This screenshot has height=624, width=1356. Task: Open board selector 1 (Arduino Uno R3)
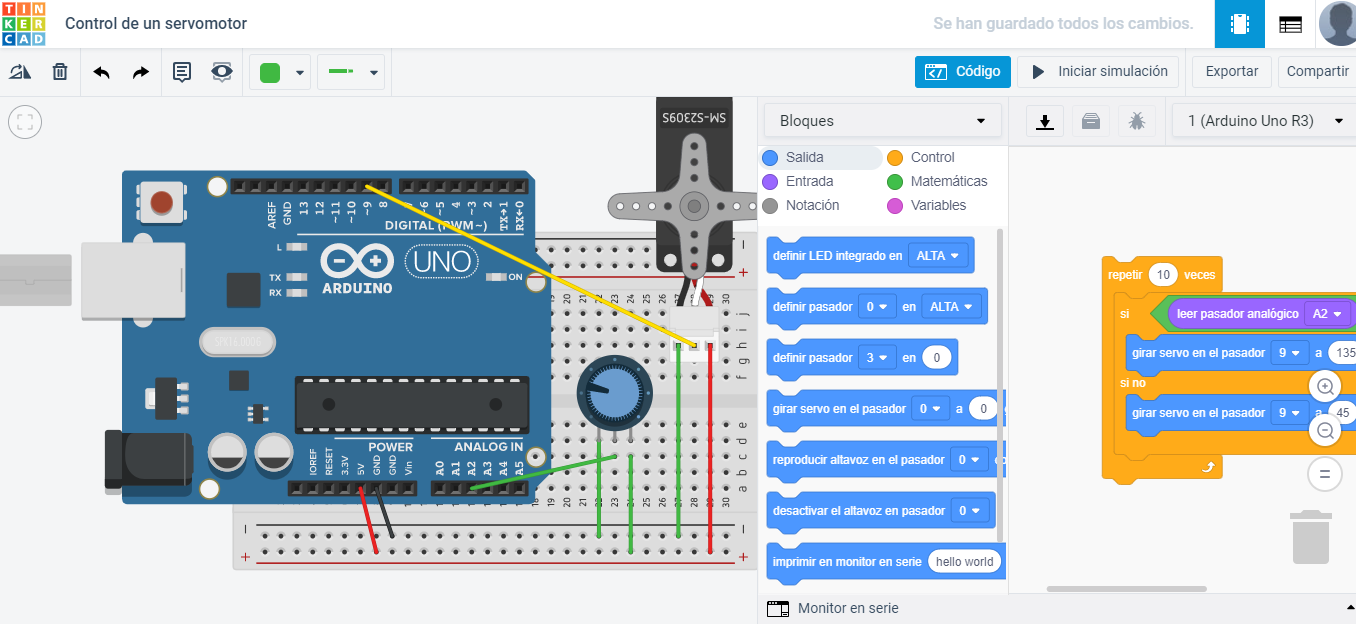1264,121
